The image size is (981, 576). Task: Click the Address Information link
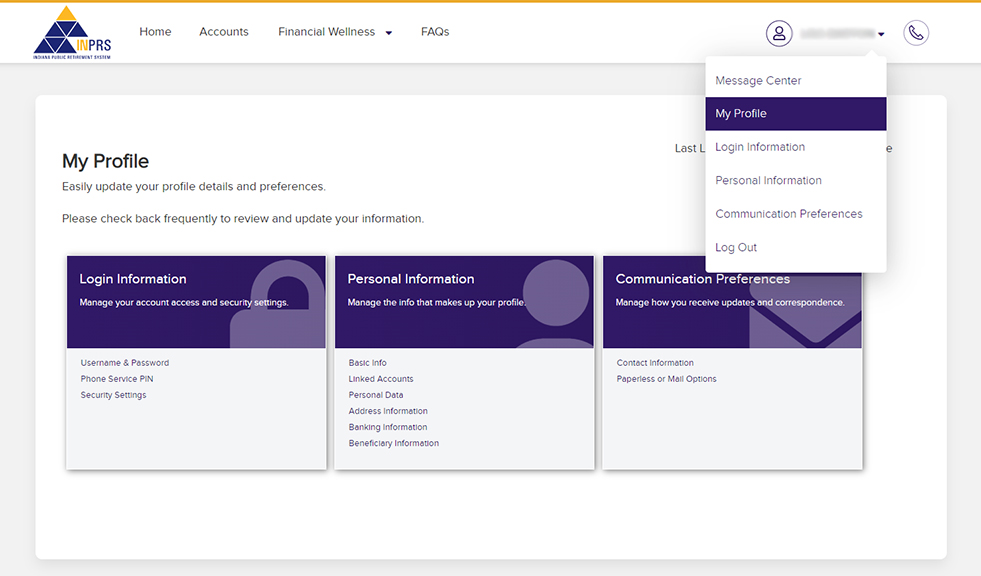coord(387,410)
